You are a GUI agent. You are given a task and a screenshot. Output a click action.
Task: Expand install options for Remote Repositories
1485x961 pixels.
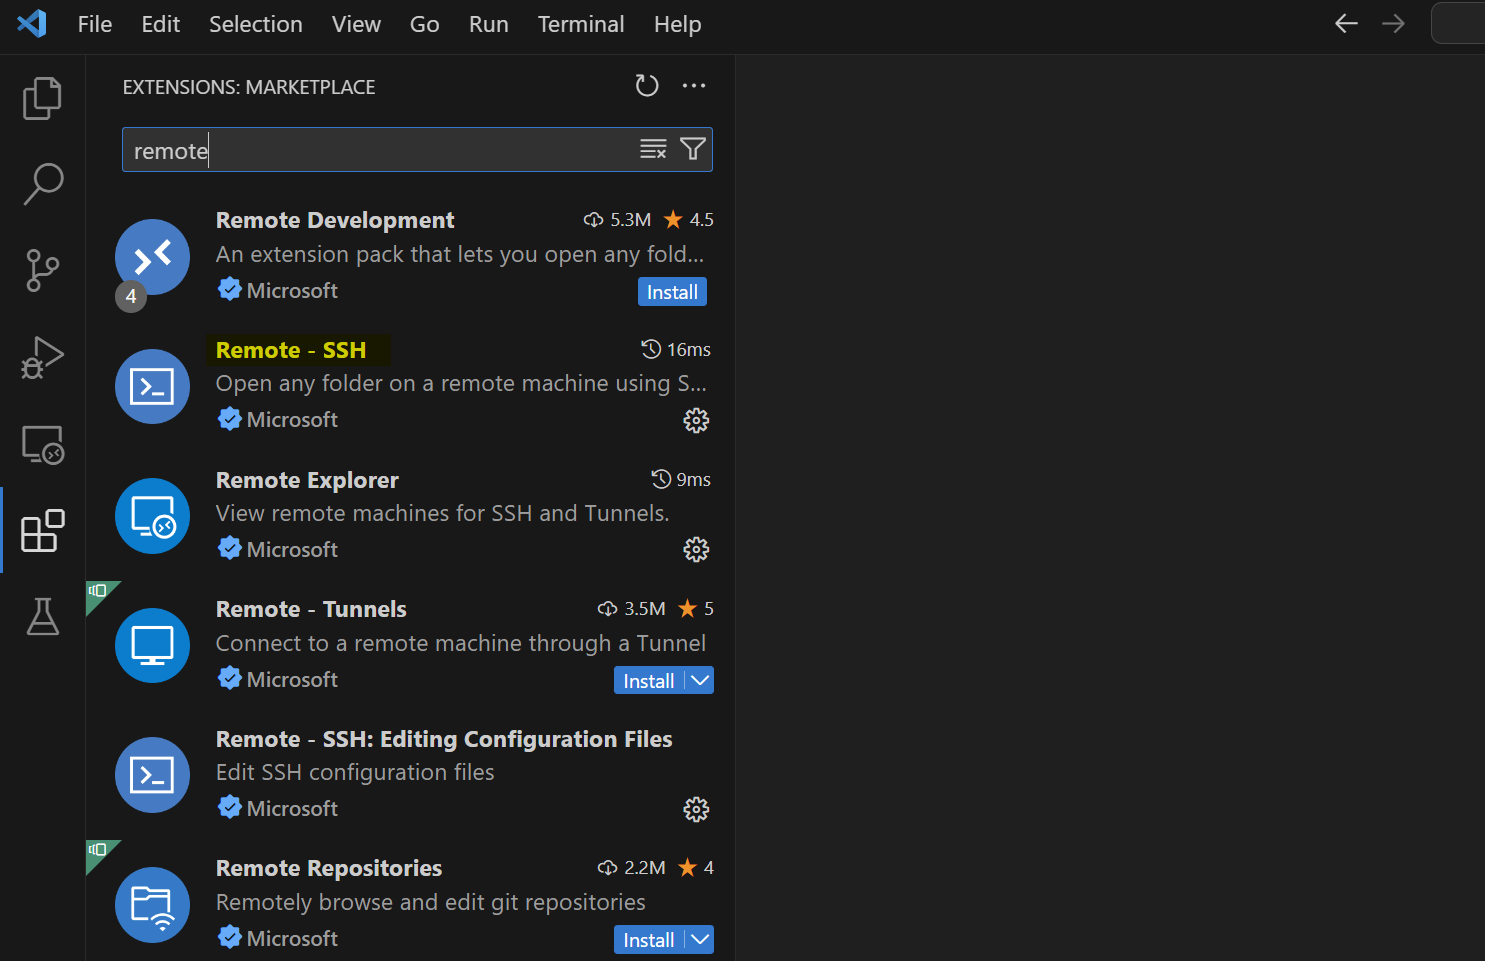coord(700,940)
